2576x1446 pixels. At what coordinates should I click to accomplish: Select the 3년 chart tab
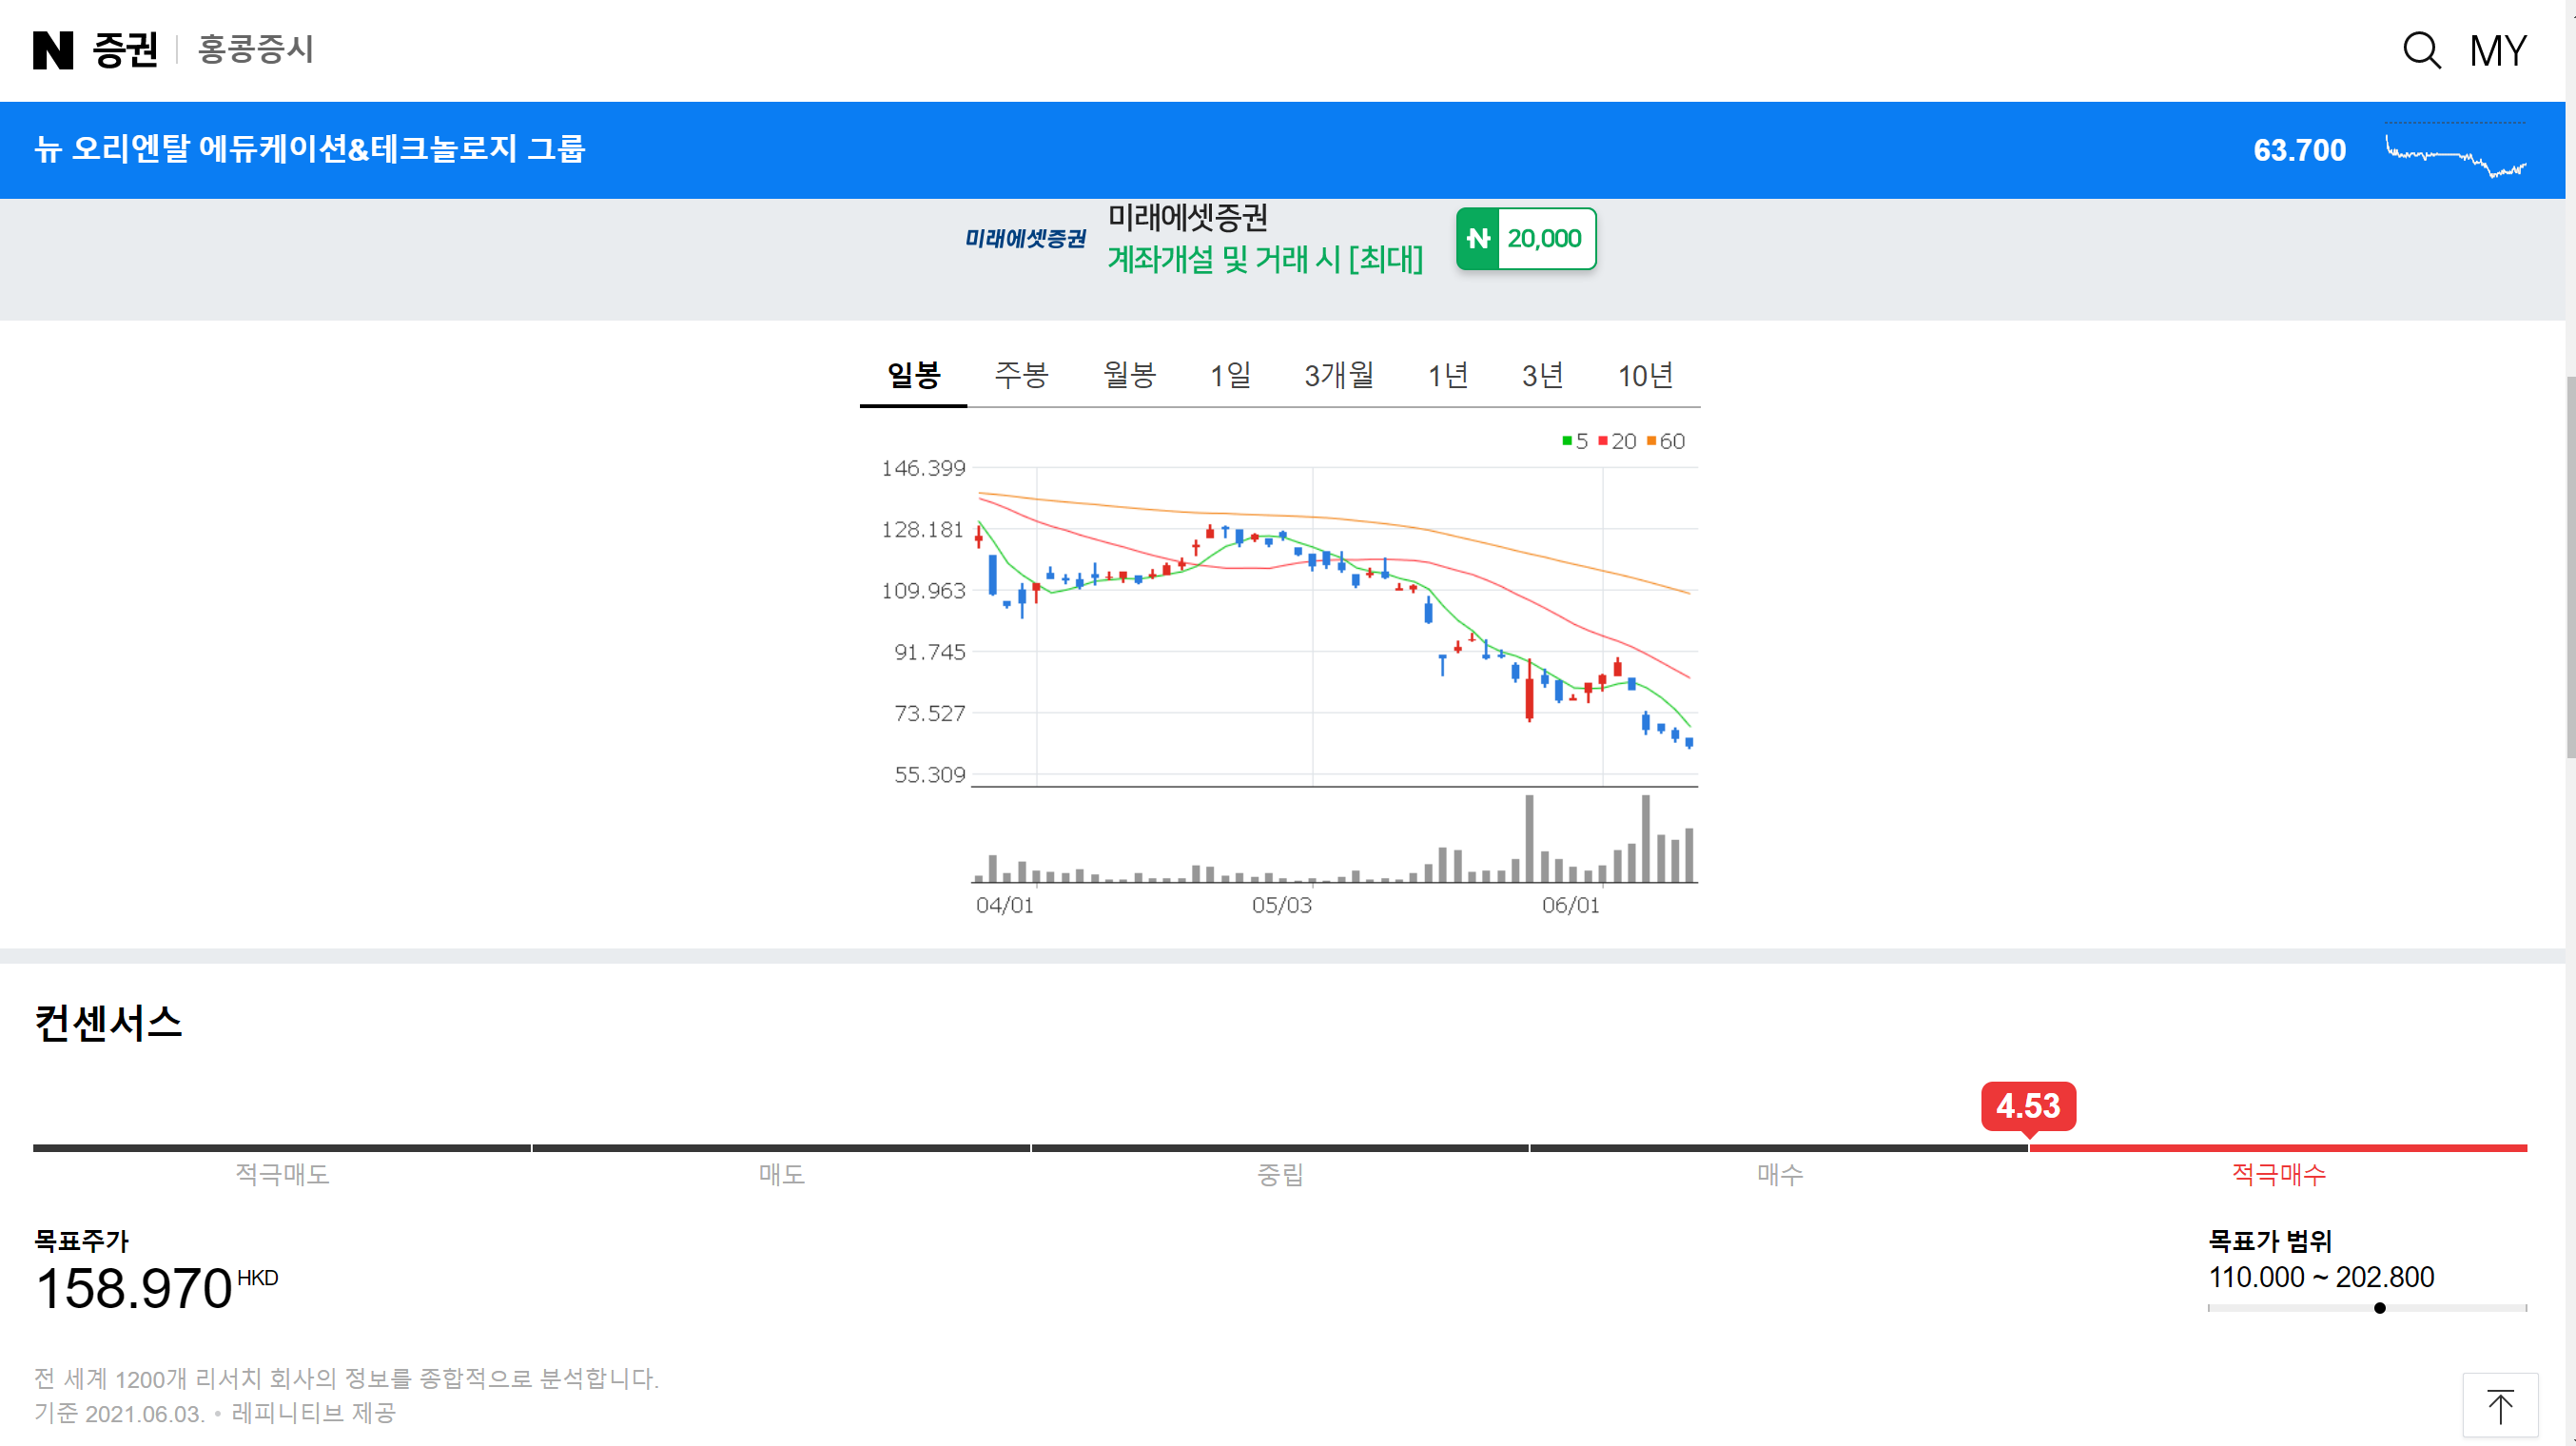click(x=1542, y=376)
